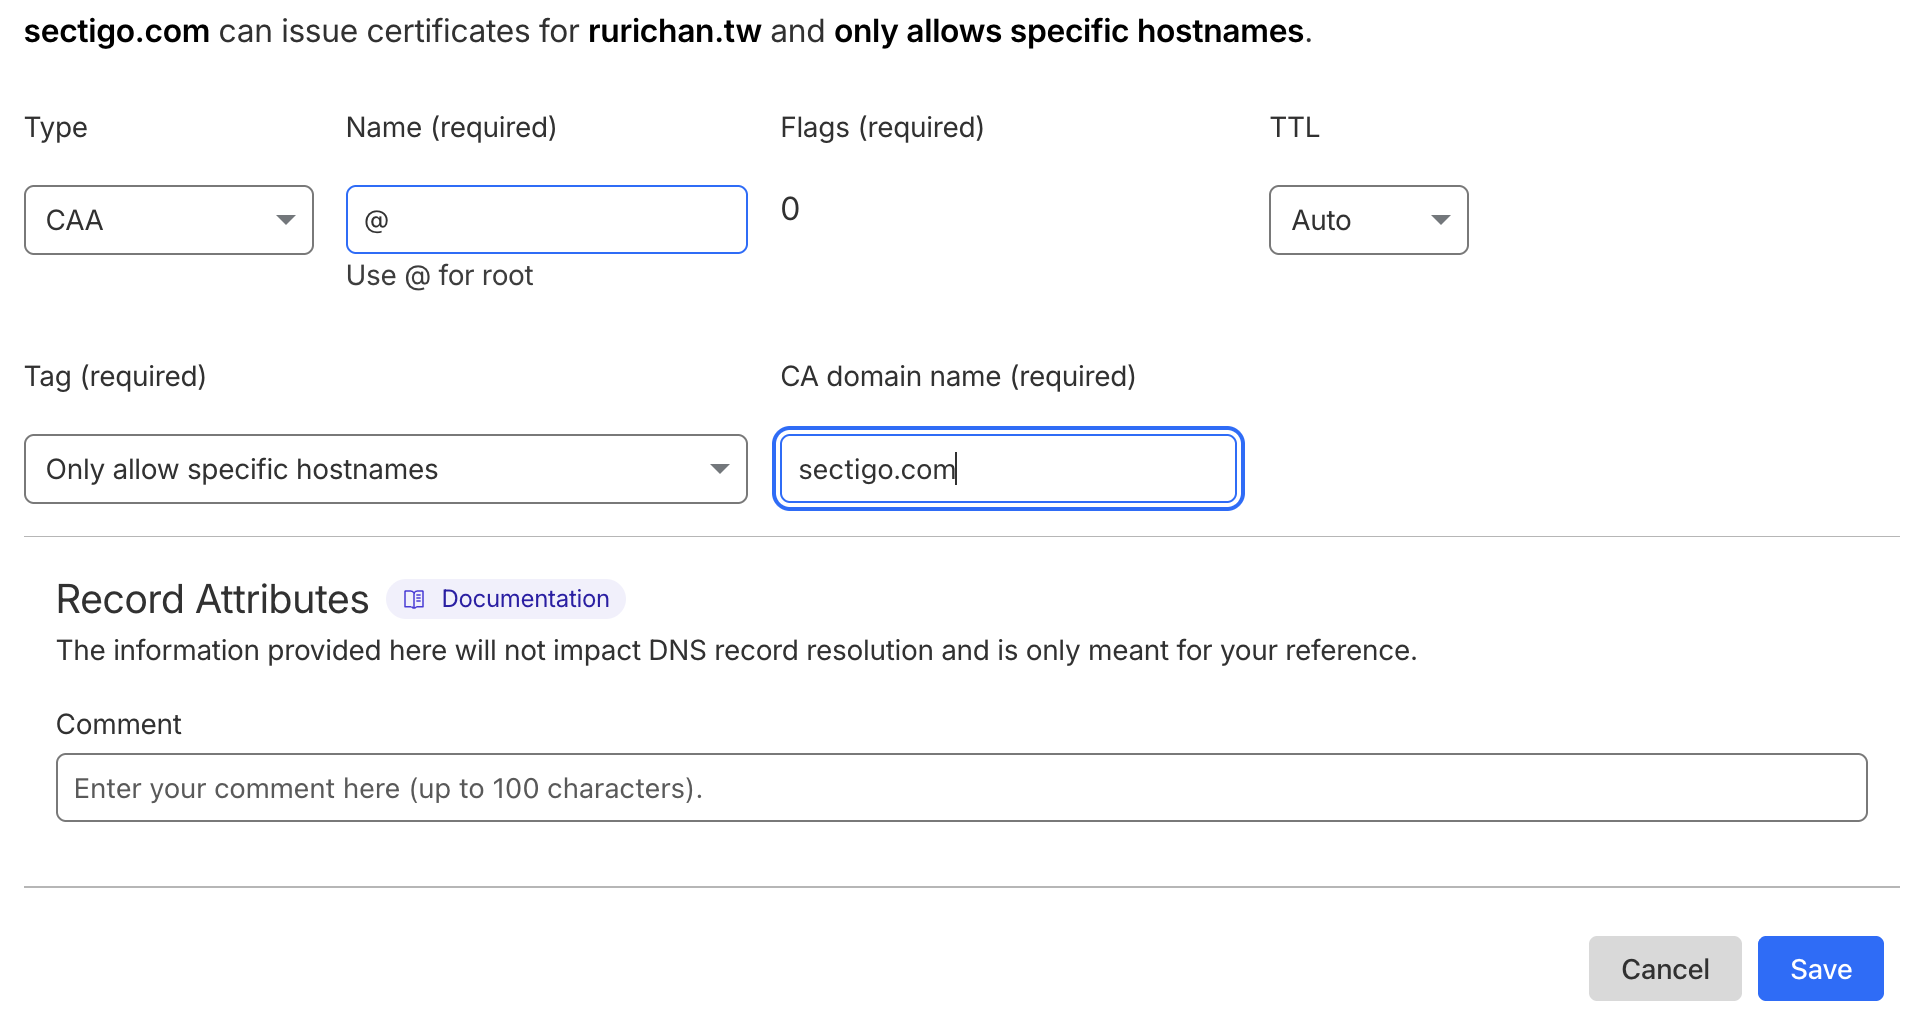Image resolution: width=1916 pixels, height=1022 pixels.
Task: Click the Comment text box
Action: [961, 788]
